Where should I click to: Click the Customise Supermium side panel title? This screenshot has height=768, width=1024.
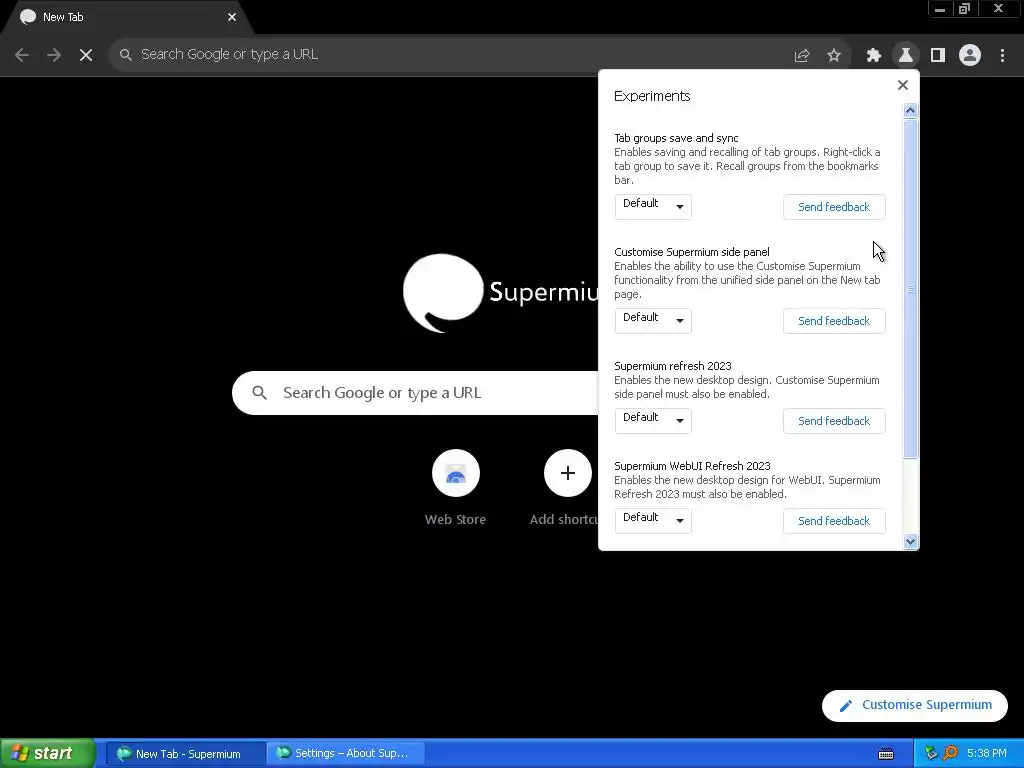click(692, 252)
